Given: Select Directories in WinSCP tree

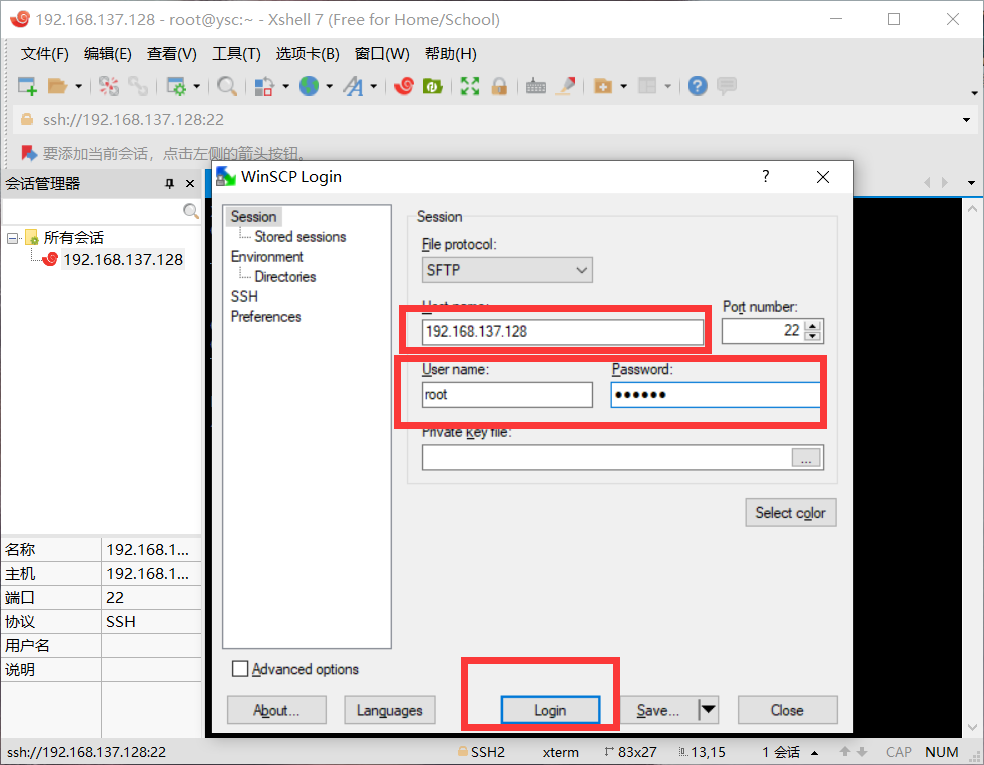Looking at the screenshot, I should point(285,277).
